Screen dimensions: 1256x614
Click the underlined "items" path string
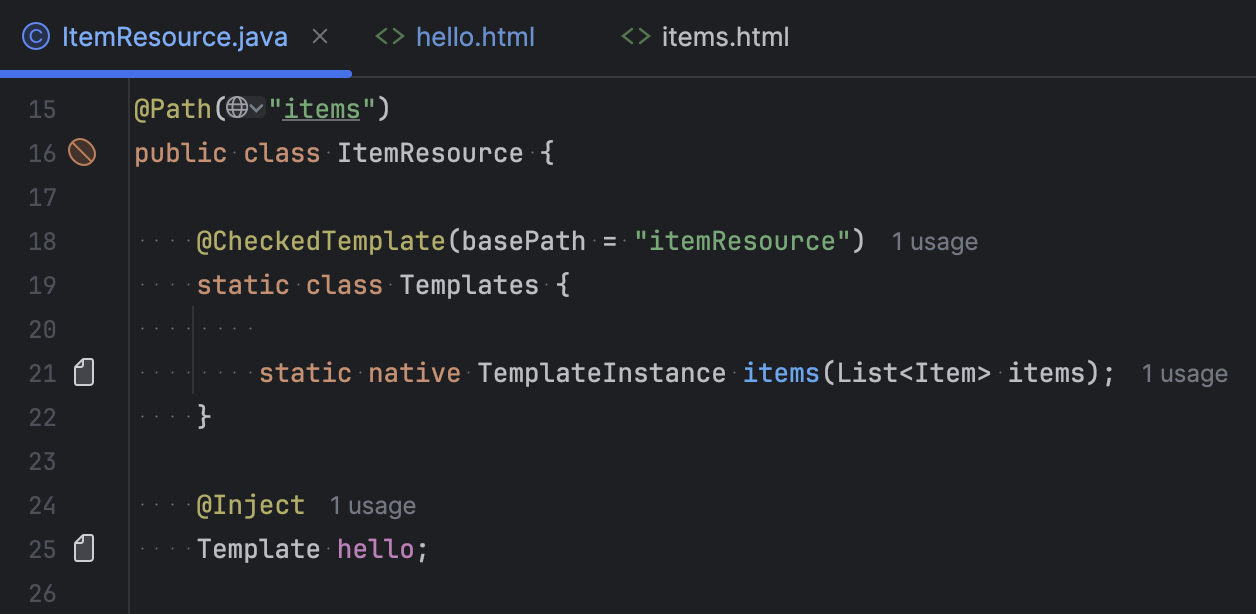point(320,108)
